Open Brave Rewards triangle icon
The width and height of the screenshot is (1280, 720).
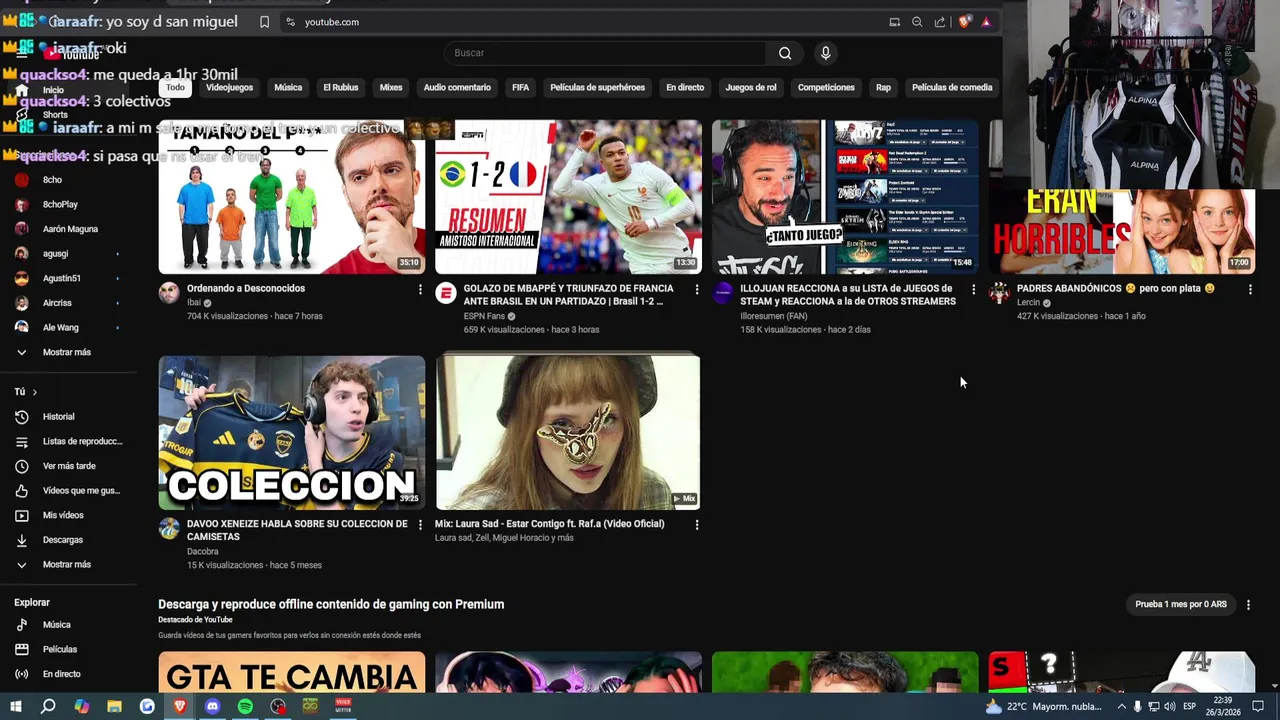986,22
